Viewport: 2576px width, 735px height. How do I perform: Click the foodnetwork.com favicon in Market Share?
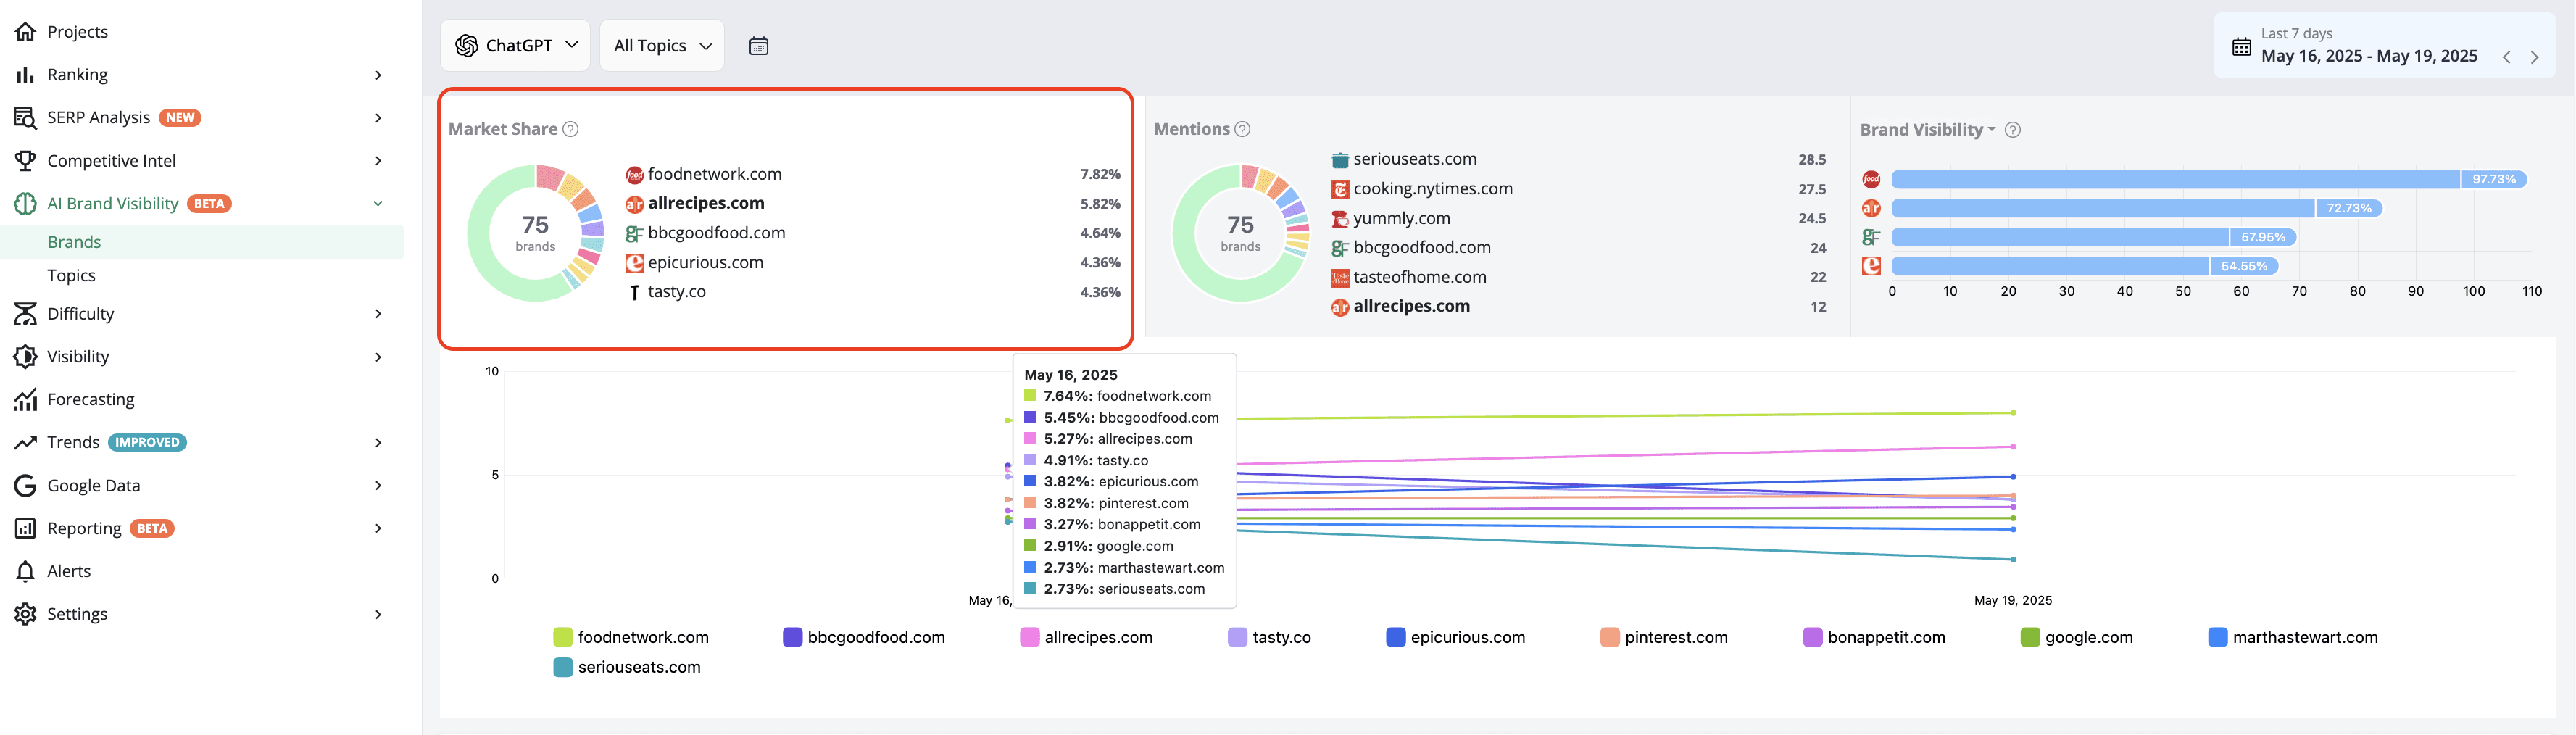pyautogui.click(x=634, y=175)
